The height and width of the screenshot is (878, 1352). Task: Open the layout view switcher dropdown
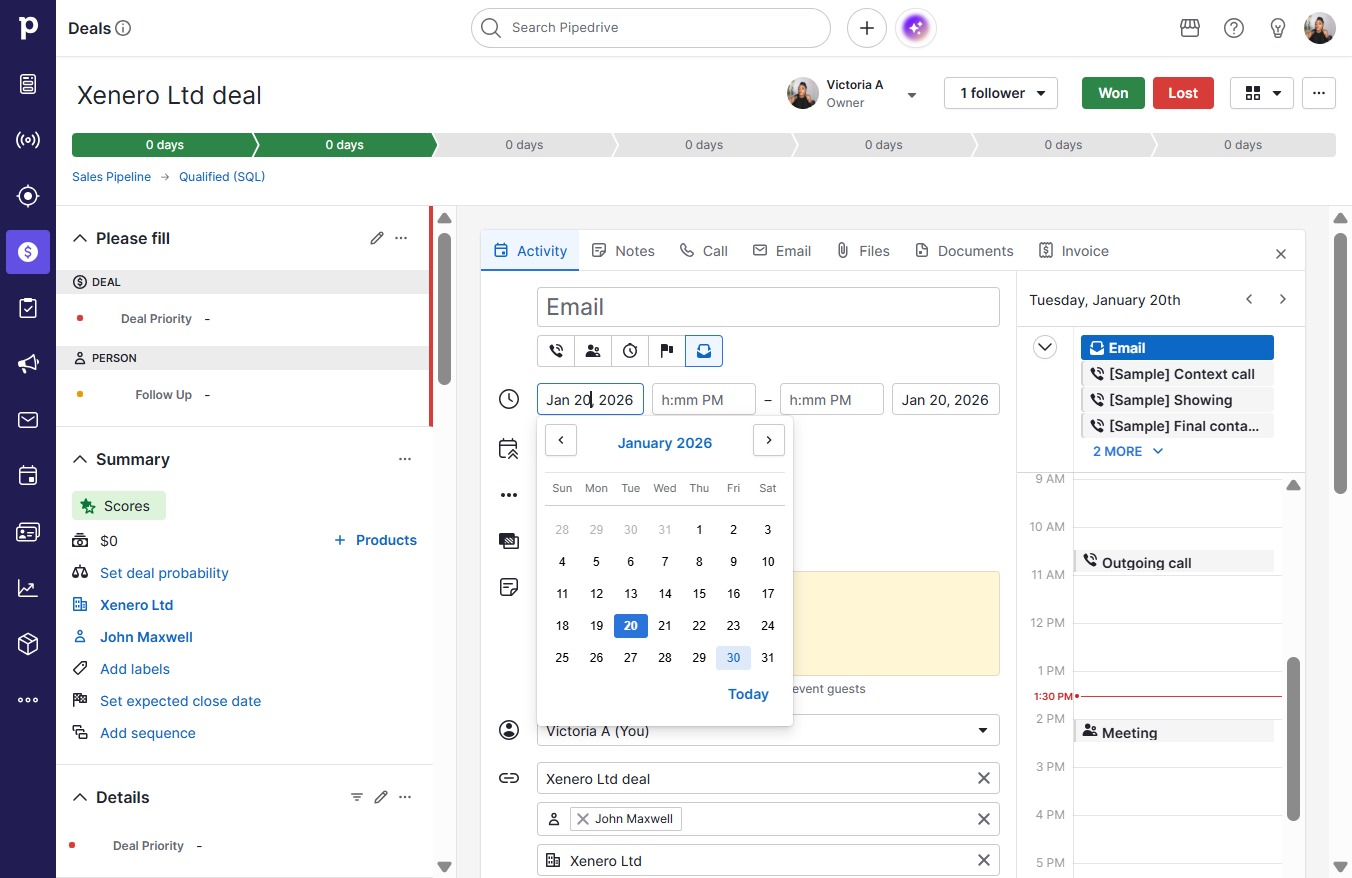click(1262, 93)
